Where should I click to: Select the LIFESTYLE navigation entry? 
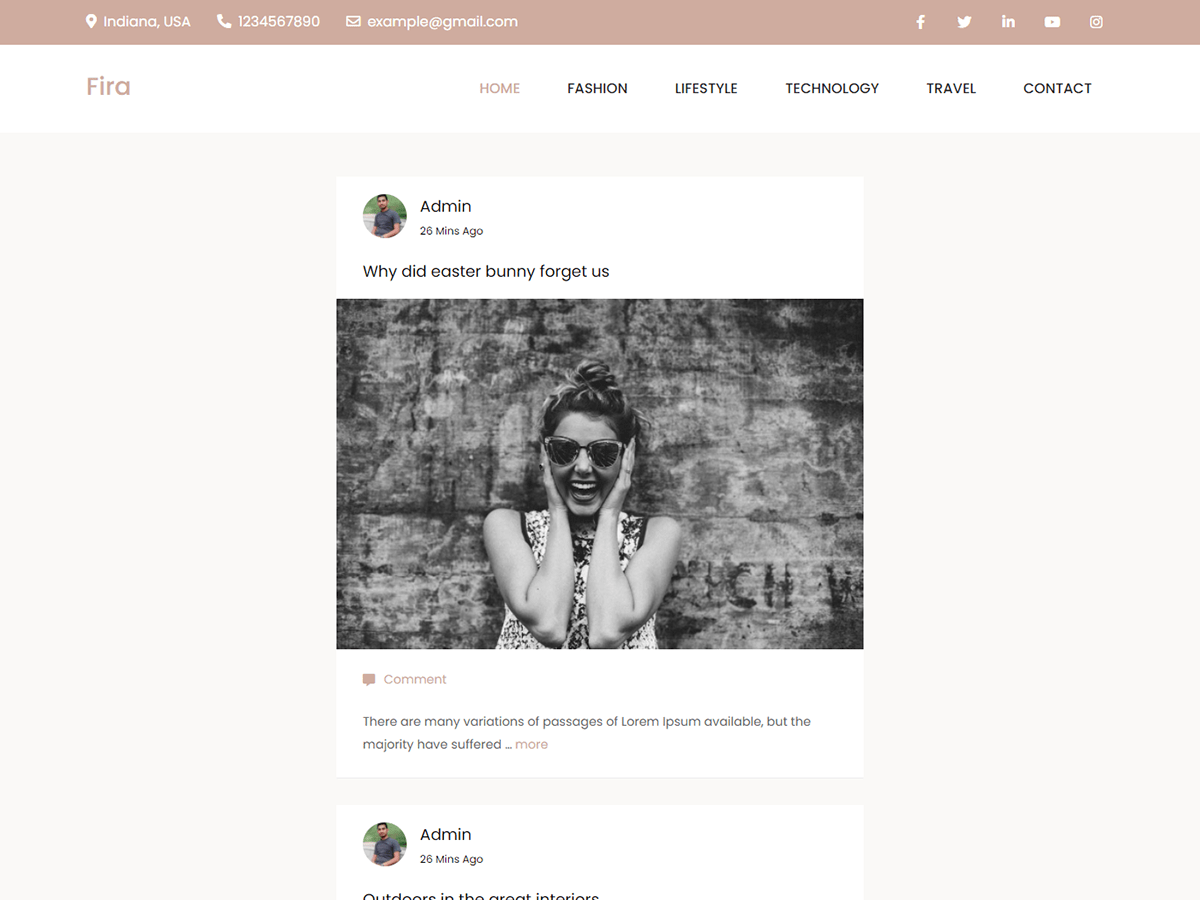pyautogui.click(x=706, y=88)
